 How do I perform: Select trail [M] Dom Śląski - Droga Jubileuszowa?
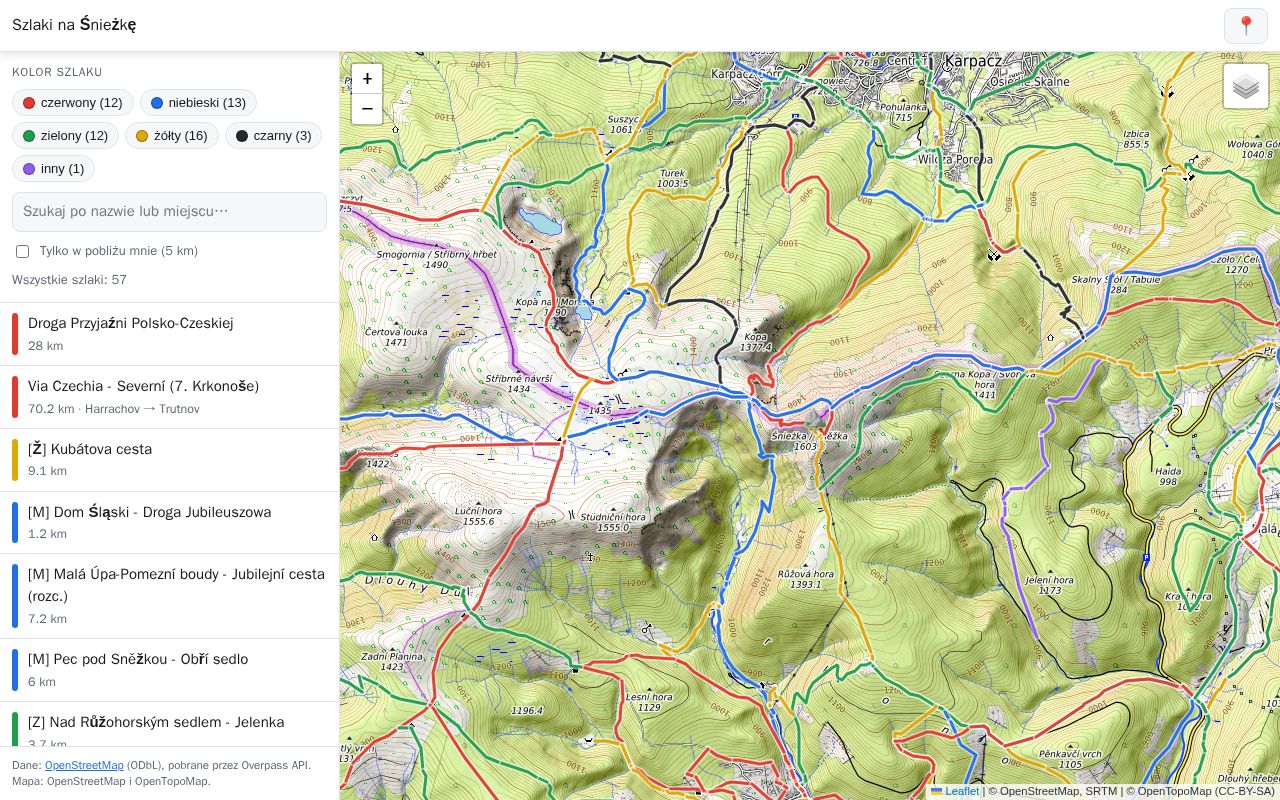(170, 522)
